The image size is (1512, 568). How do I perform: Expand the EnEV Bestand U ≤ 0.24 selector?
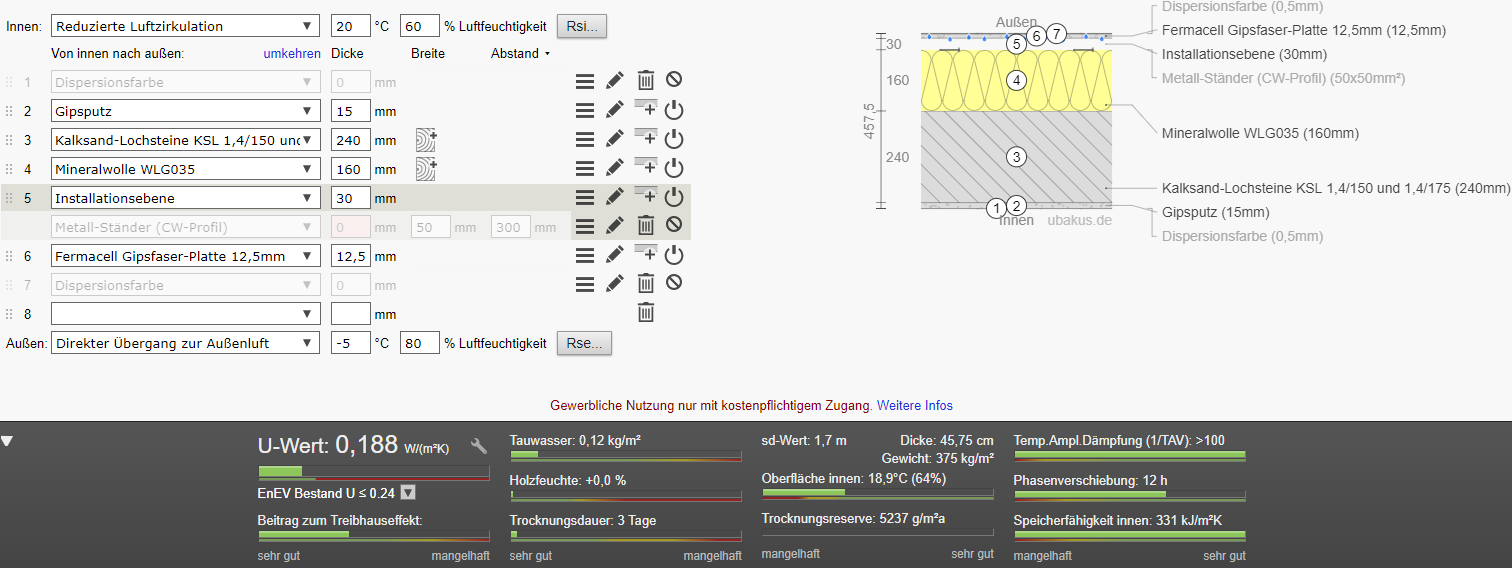tap(408, 492)
